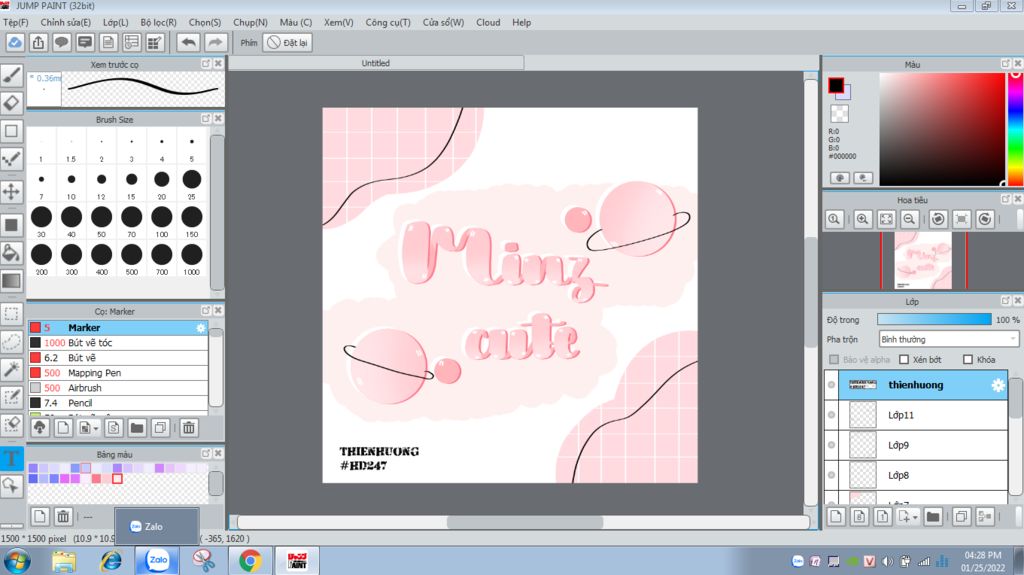Image resolution: width=1024 pixels, height=575 pixels.
Task: Click the red-outlined swatch in Bảng màu palette
Action: pos(118,478)
